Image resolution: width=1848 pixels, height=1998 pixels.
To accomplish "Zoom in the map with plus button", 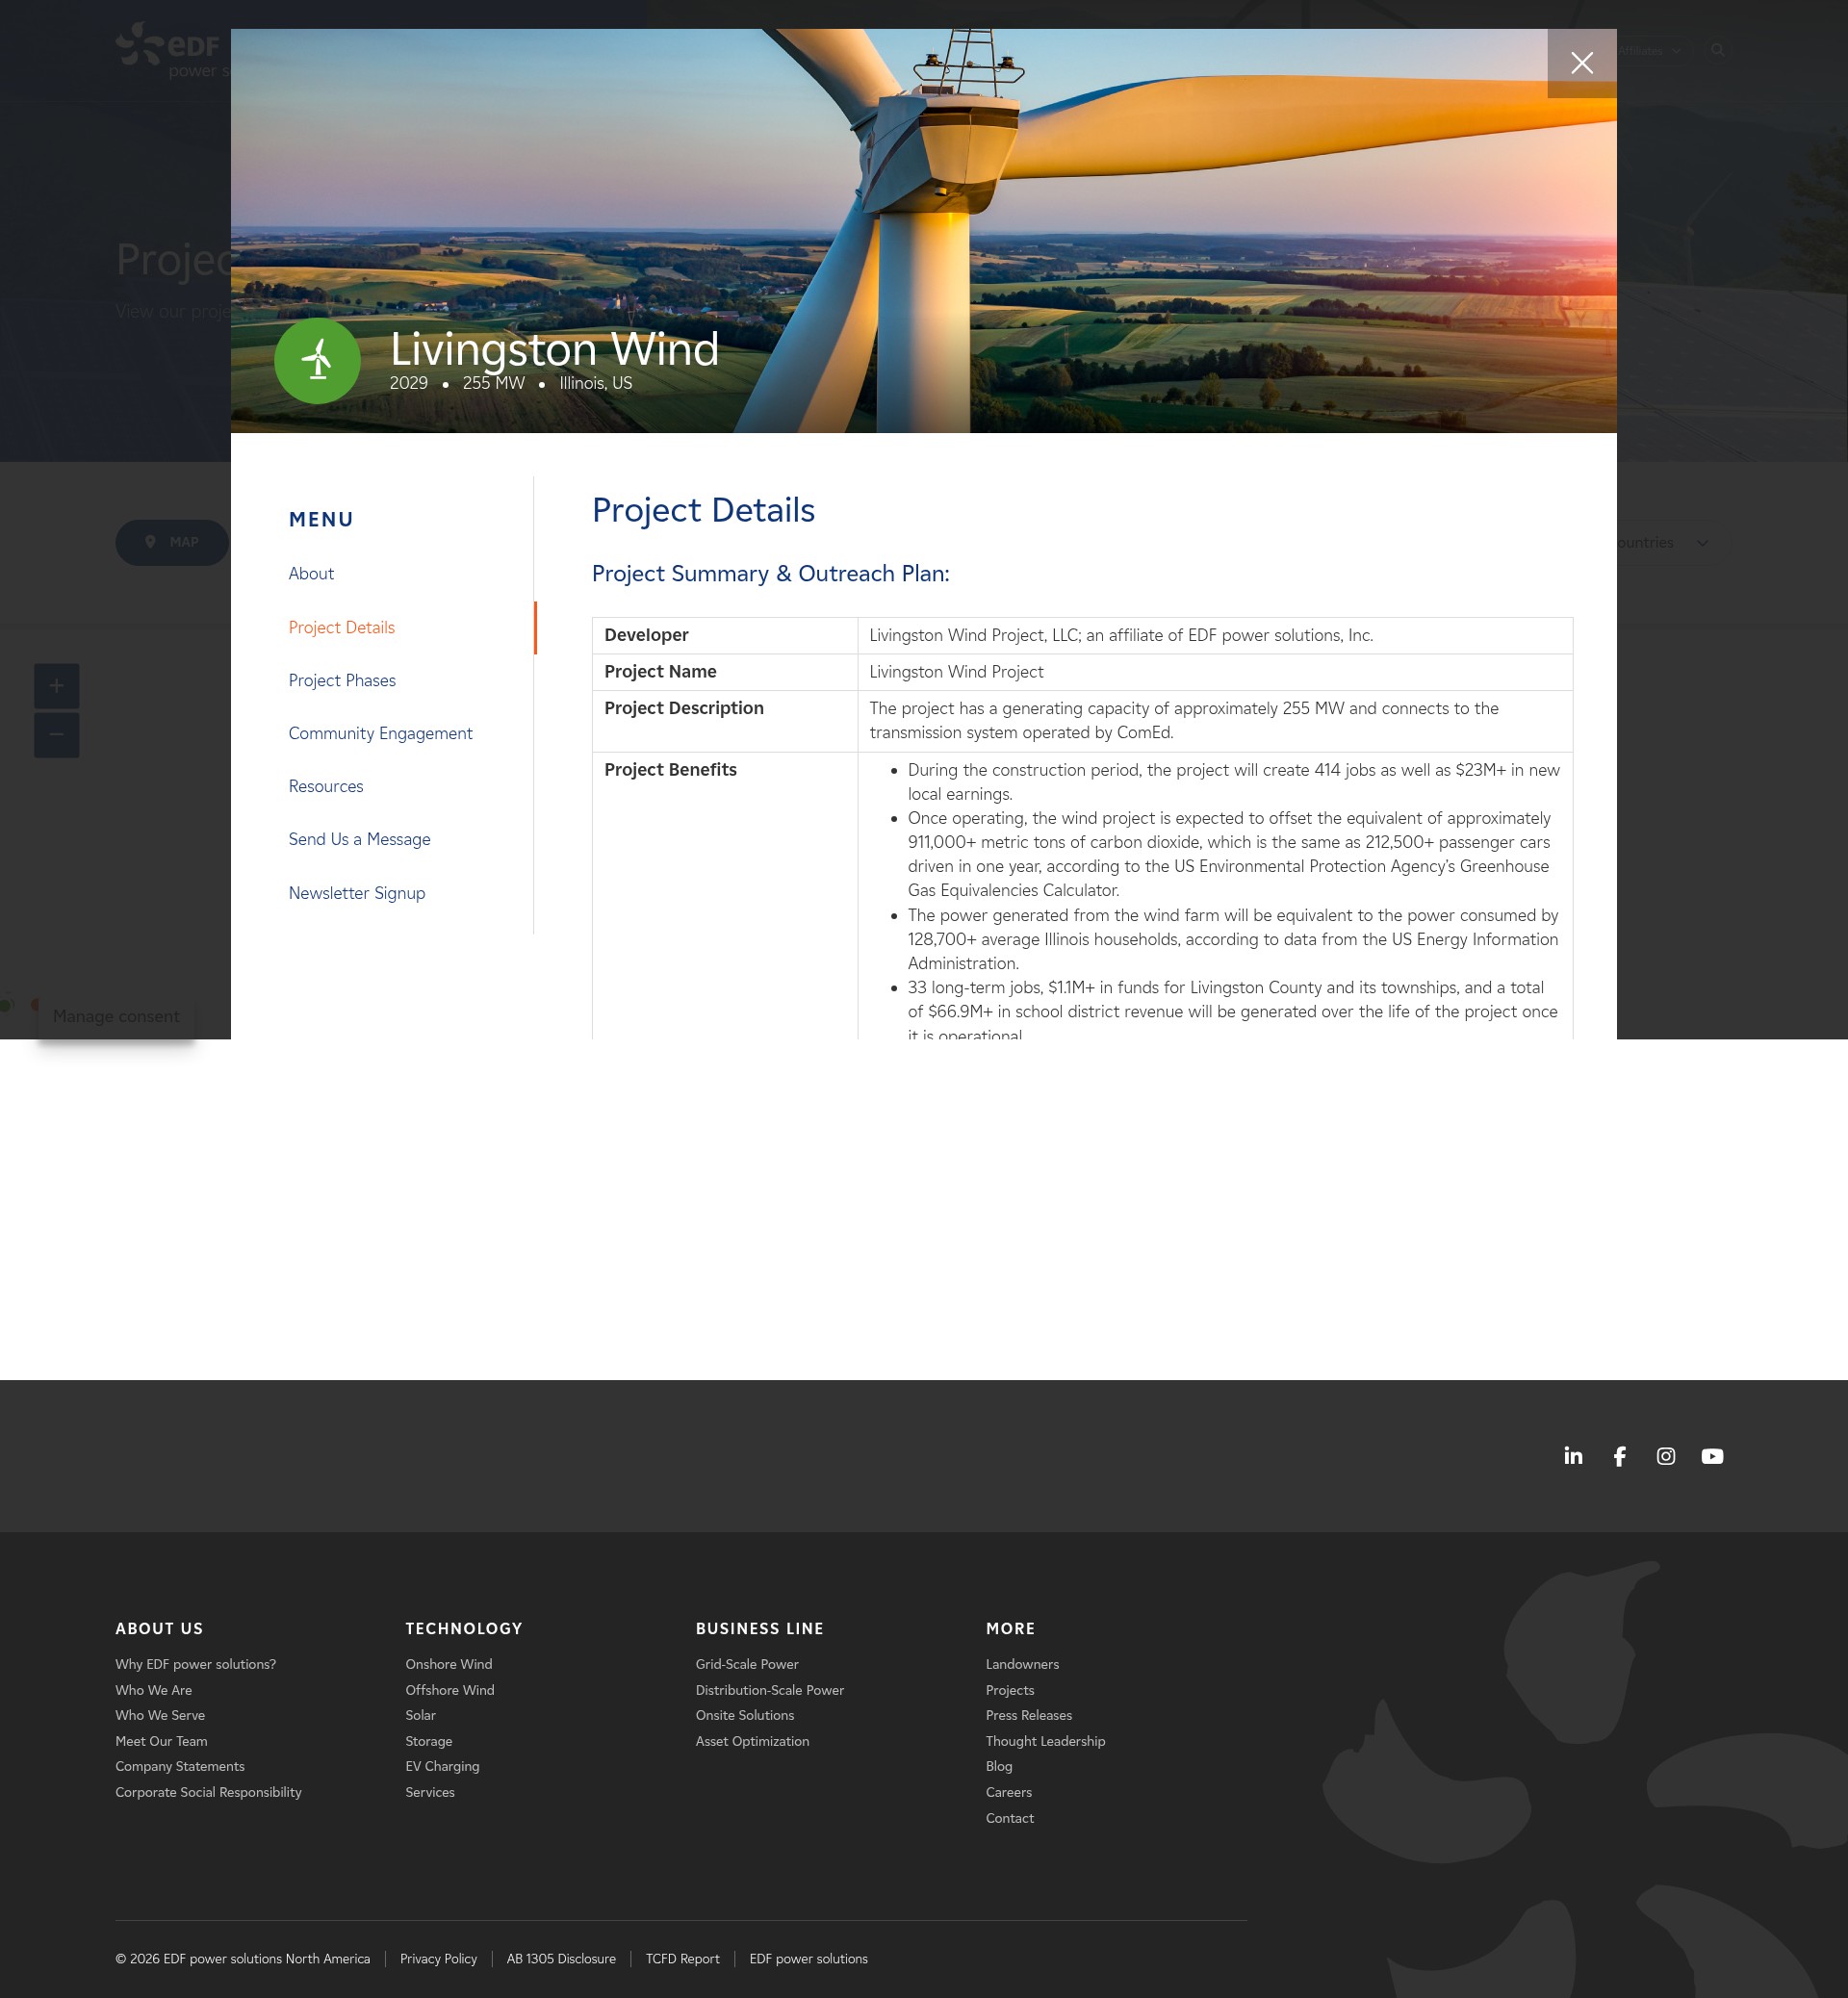I will 57,686.
